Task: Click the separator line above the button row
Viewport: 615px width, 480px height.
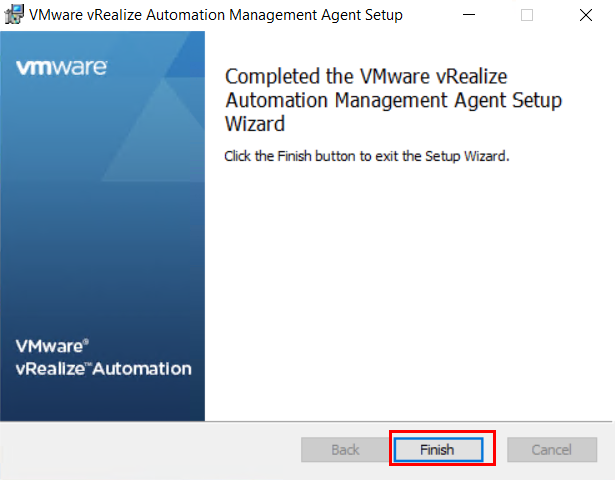Action: tap(306, 422)
